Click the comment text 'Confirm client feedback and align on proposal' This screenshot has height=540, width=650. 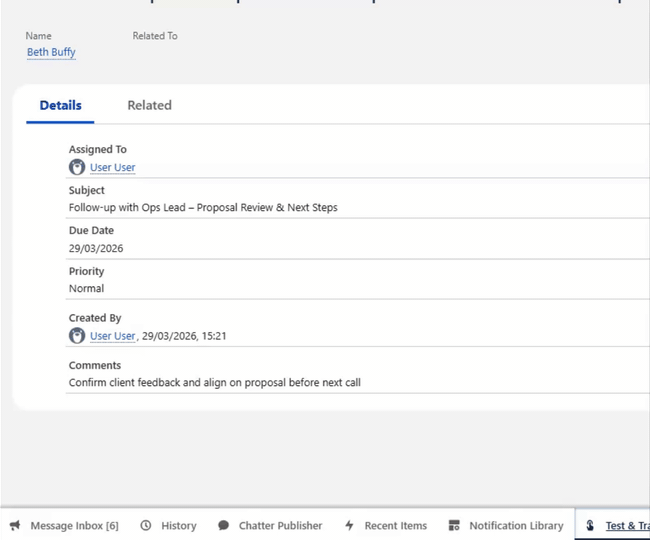pyautogui.click(x=177, y=383)
